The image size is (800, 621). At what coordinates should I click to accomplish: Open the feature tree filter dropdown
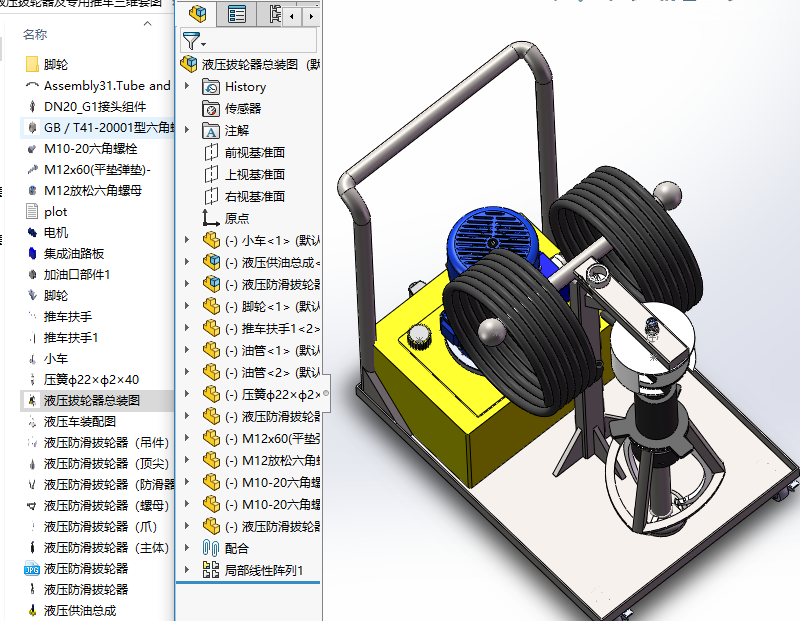(194, 40)
